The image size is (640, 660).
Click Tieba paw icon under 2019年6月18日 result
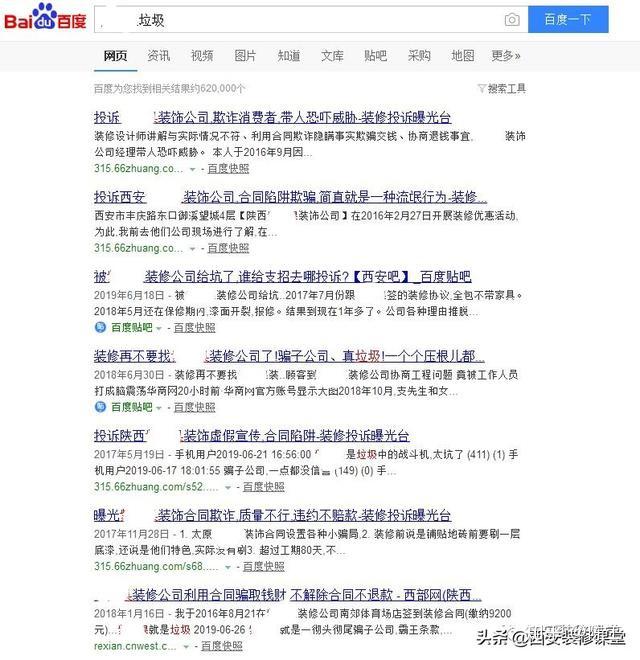pos(100,327)
